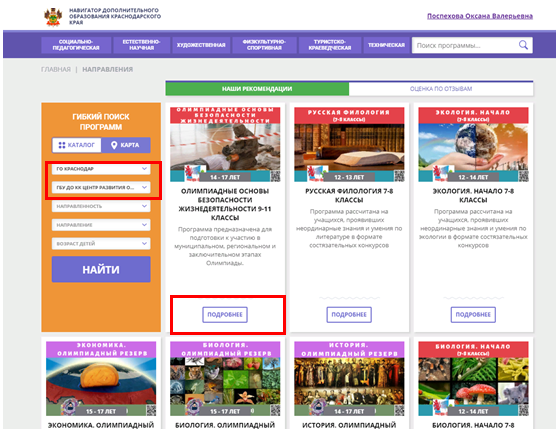Select the Оценка по отзывам tab

click(x=441, y=89)
